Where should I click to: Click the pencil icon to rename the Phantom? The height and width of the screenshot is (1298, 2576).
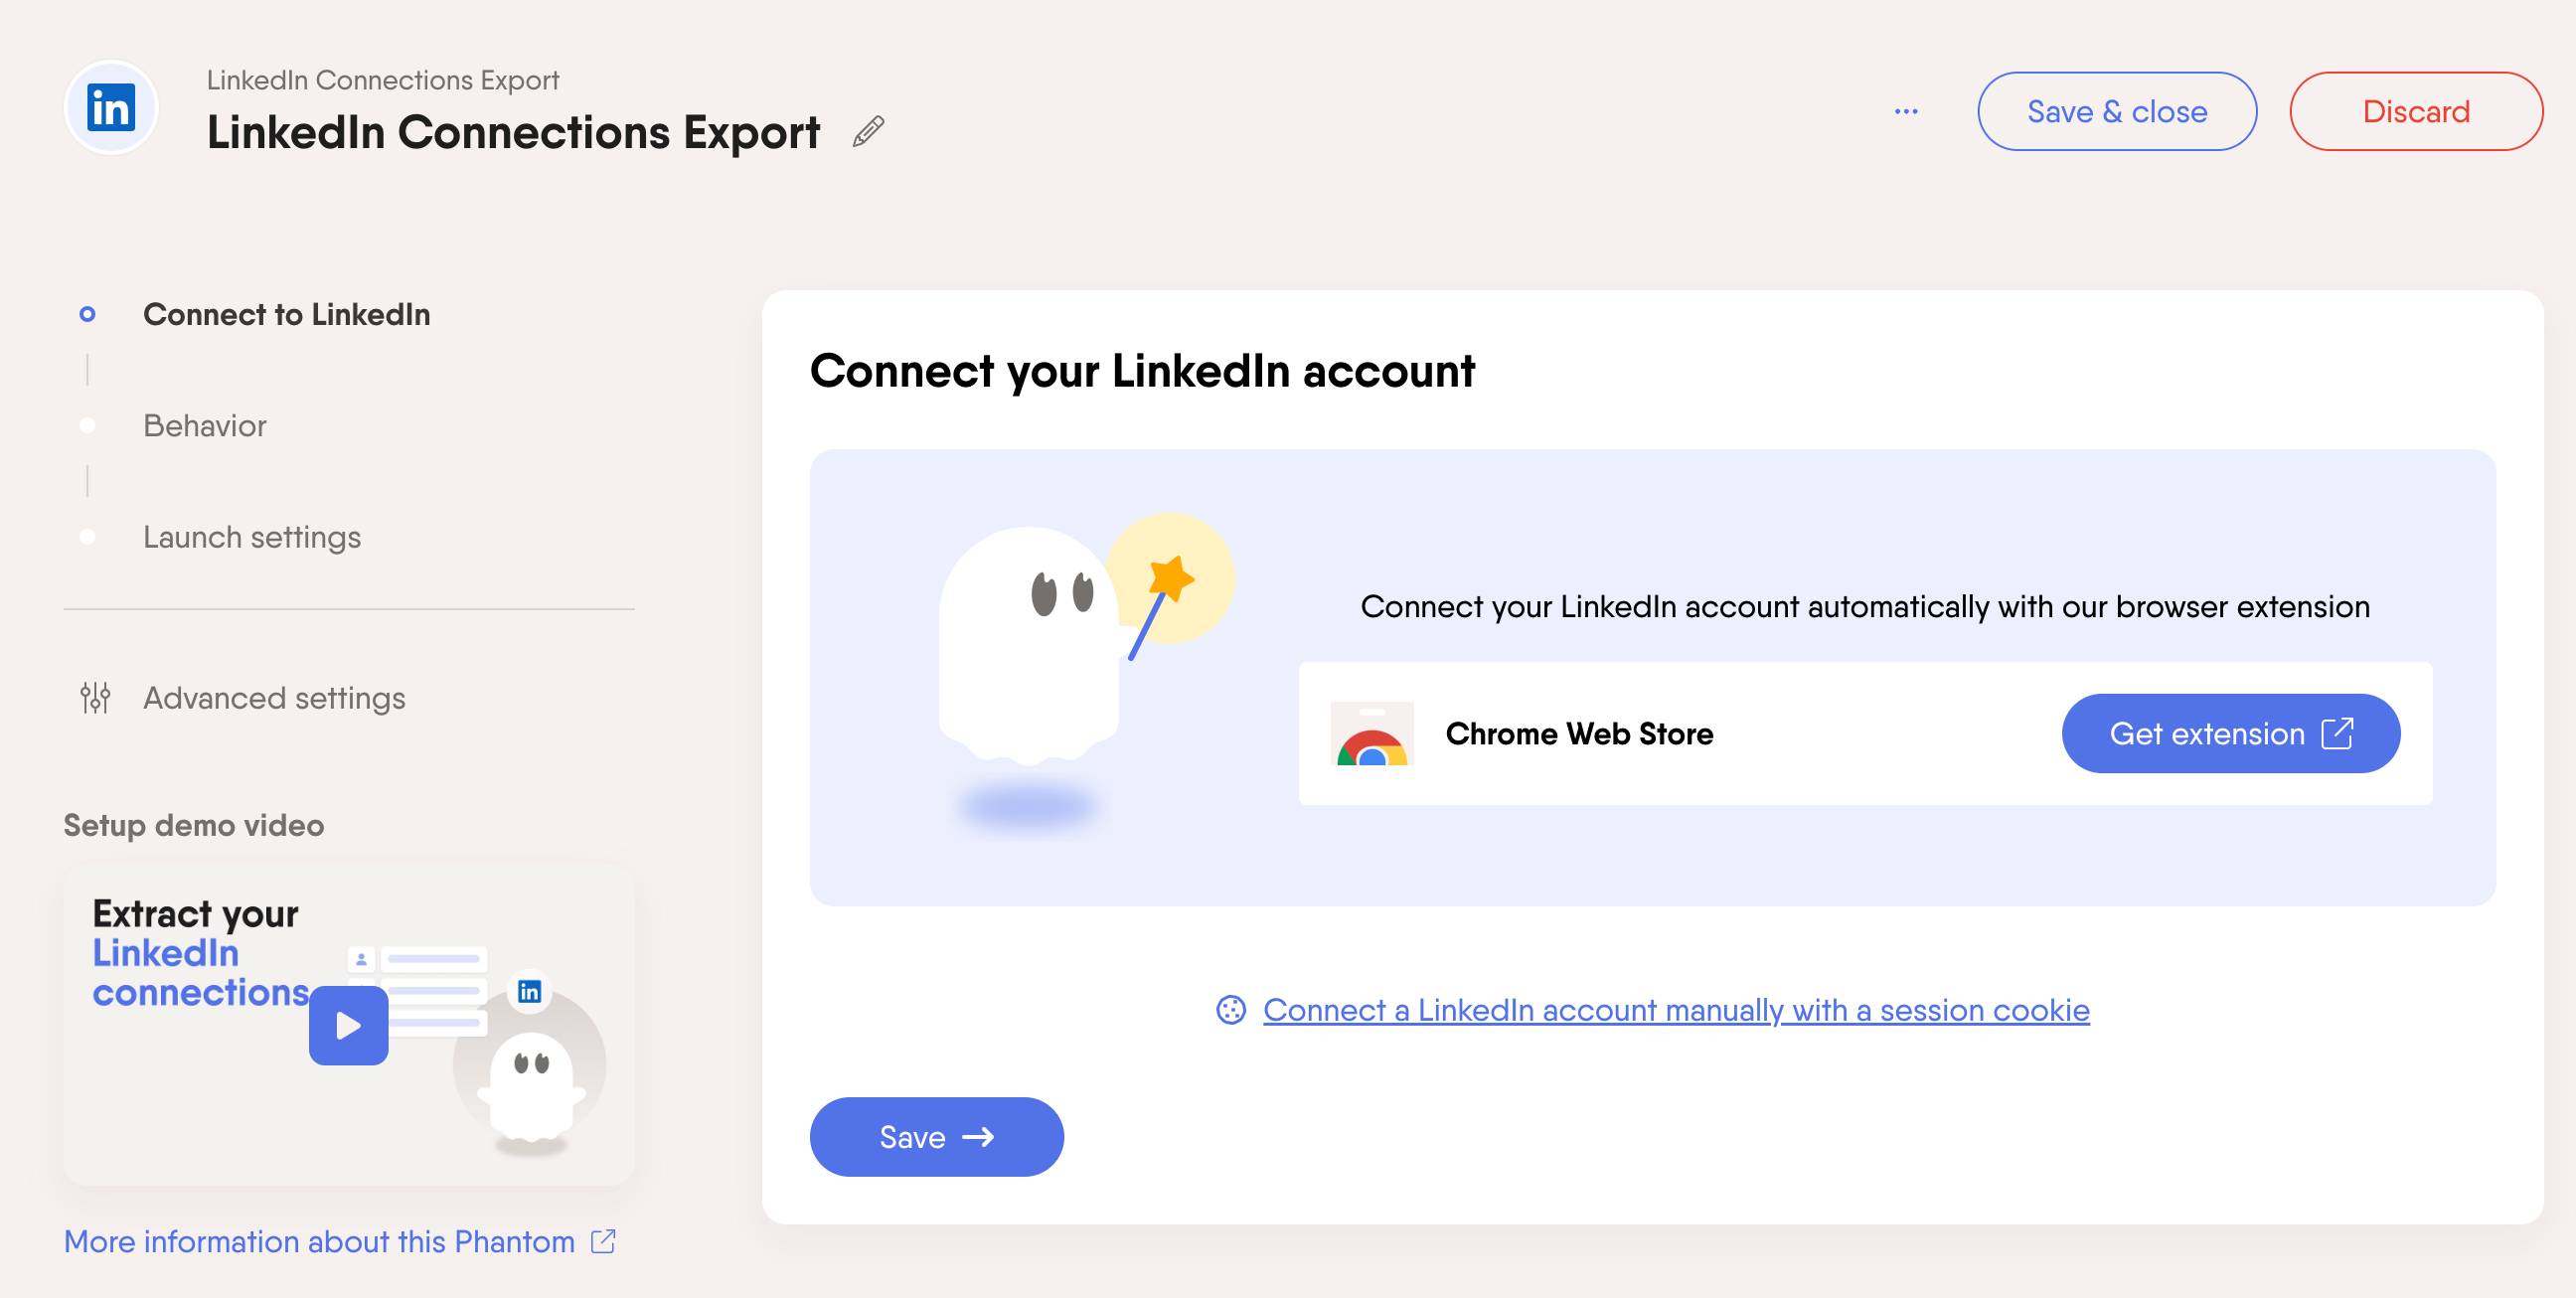coord(868,132)
